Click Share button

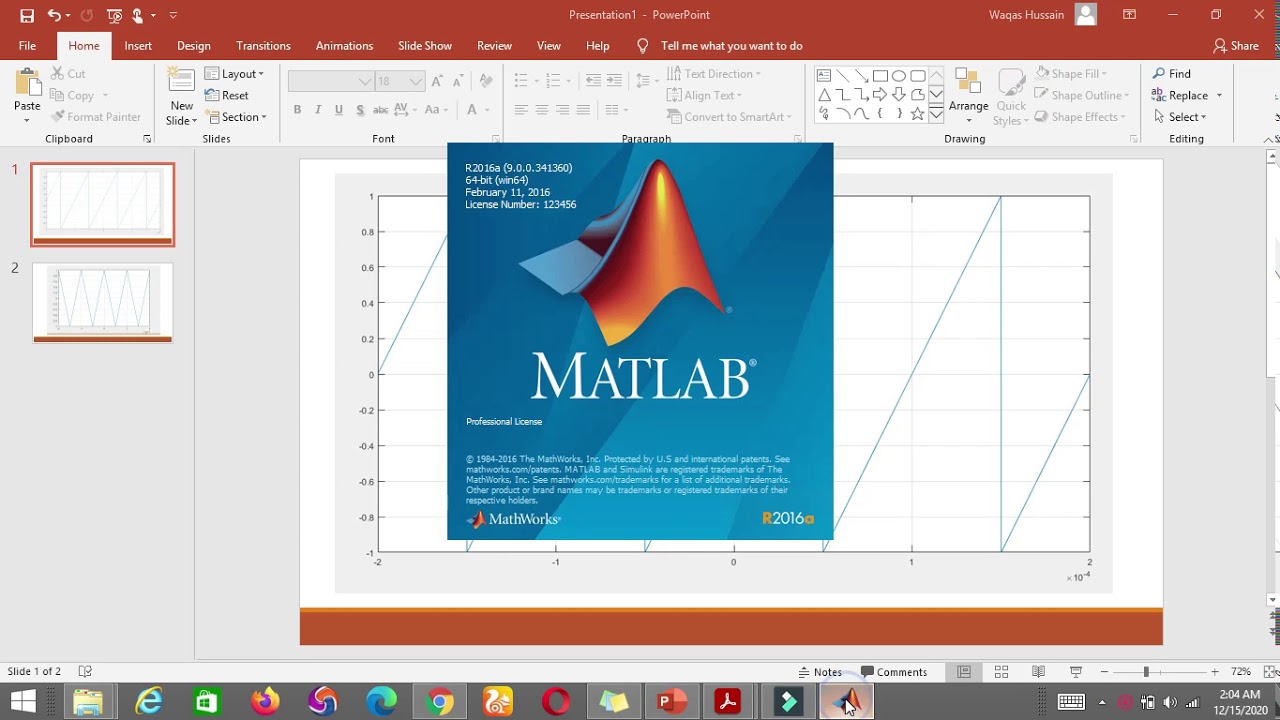click(x=1235, y=46)
